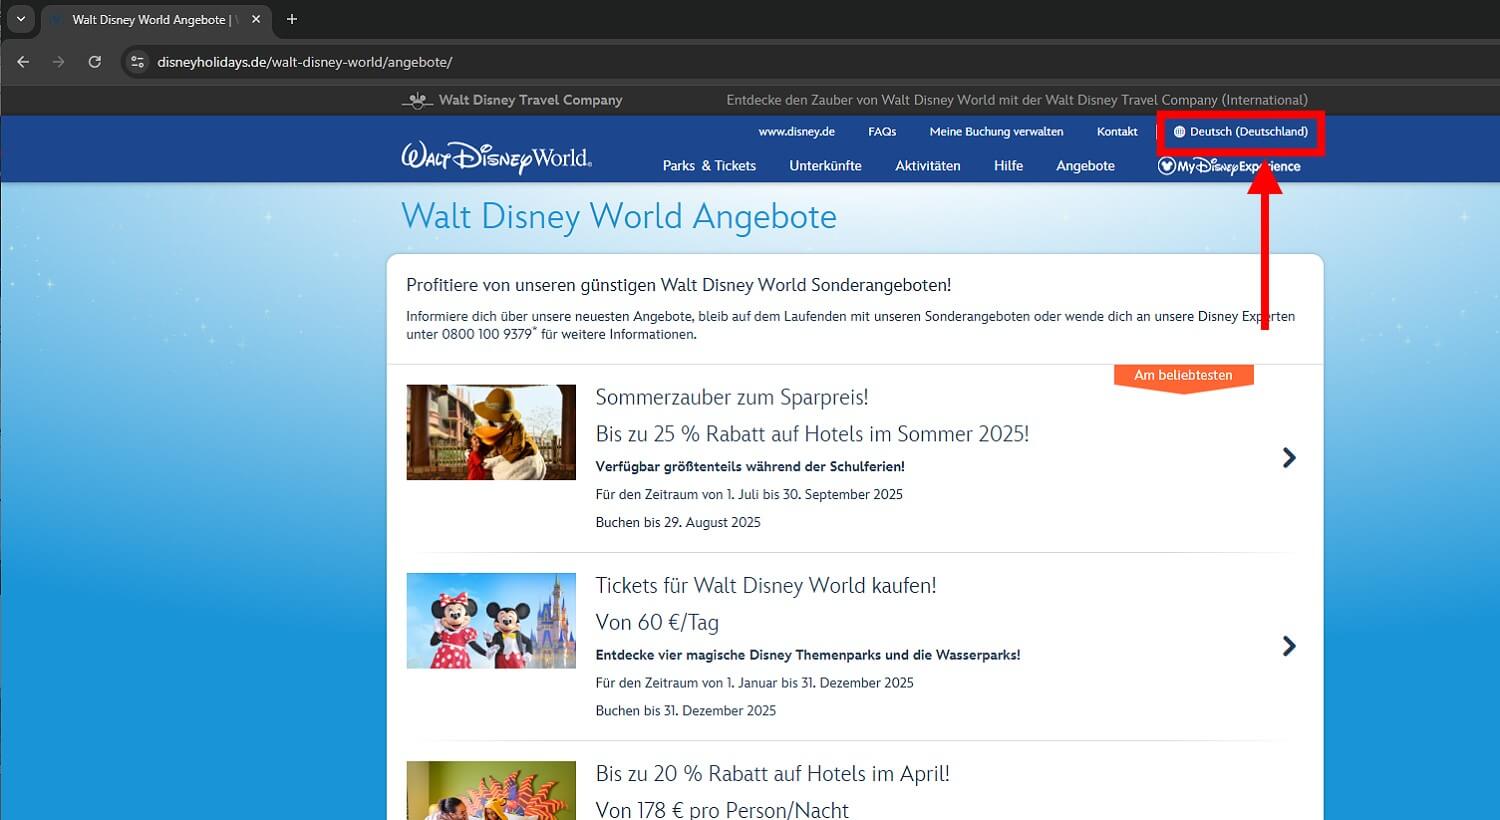Open the tab search dropdown arrow
Screen dimensions: 1500x820
pos(20,19)
